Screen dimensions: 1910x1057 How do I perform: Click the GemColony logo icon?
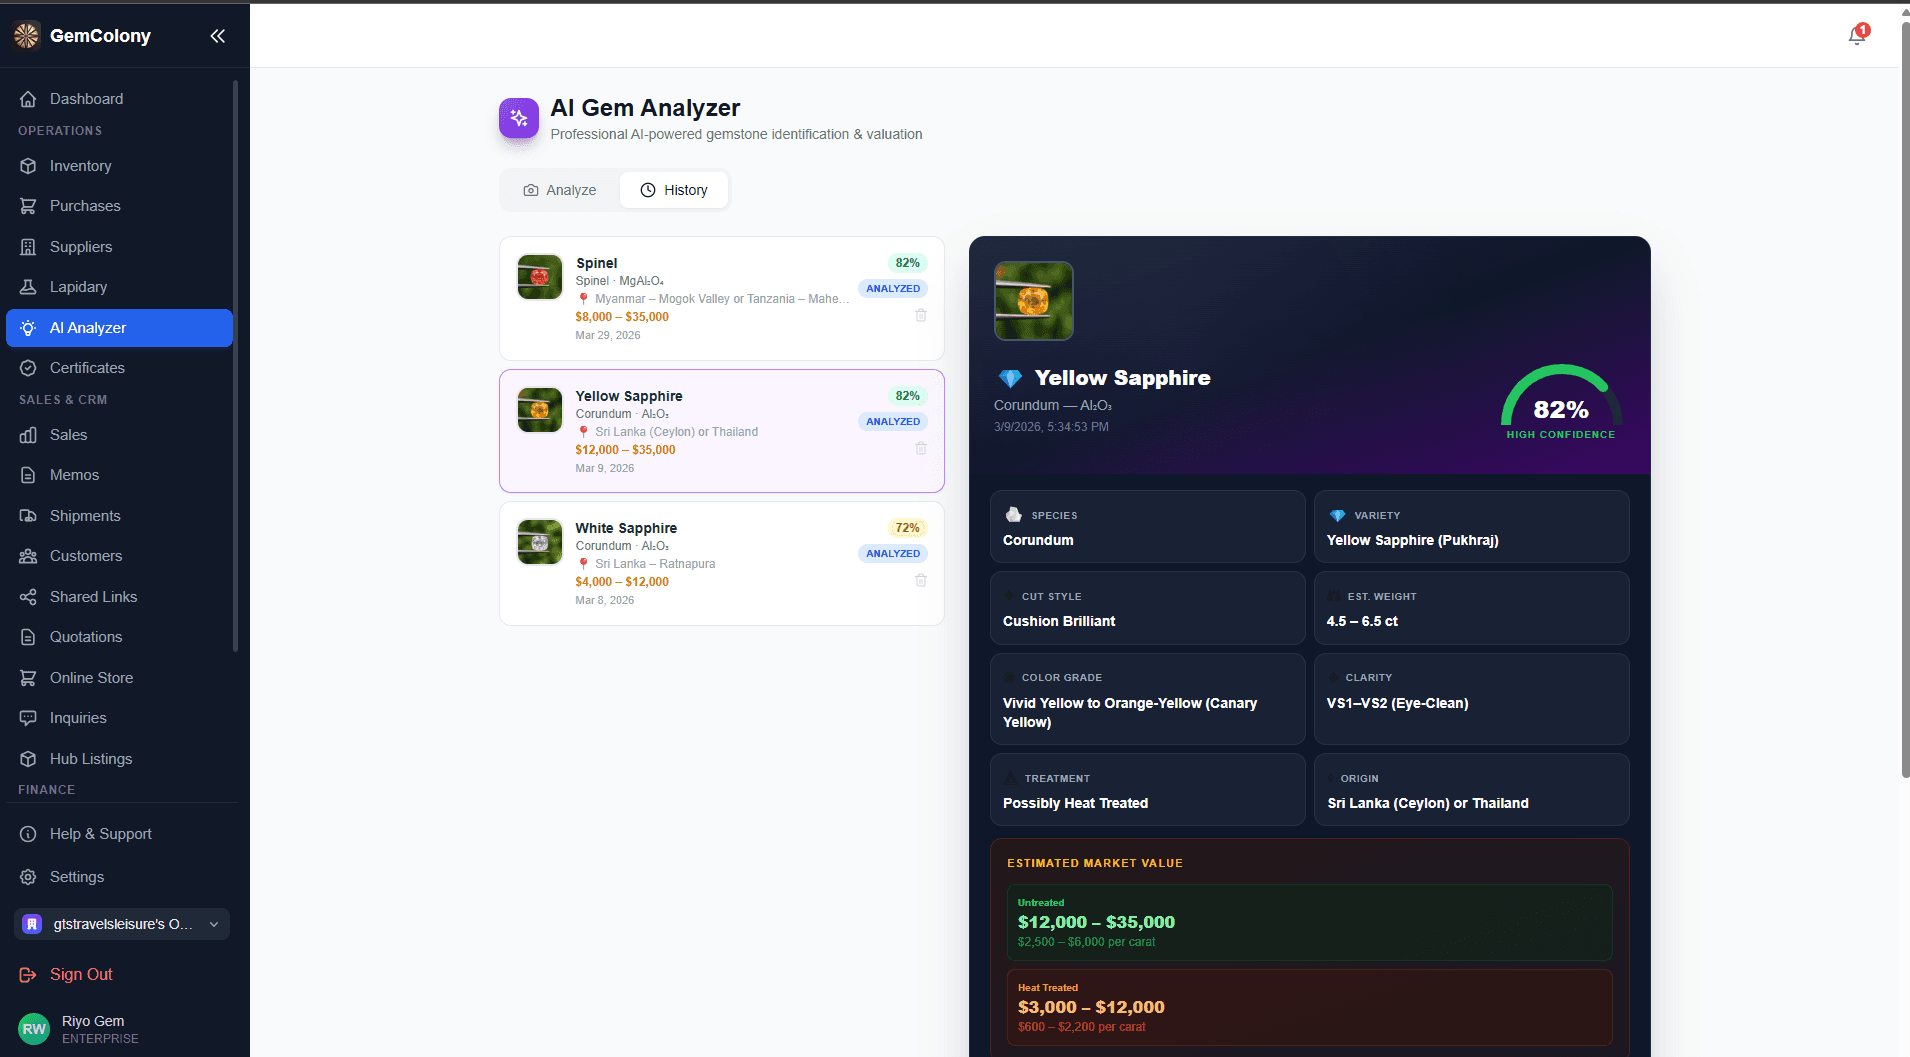click(27, 36)
